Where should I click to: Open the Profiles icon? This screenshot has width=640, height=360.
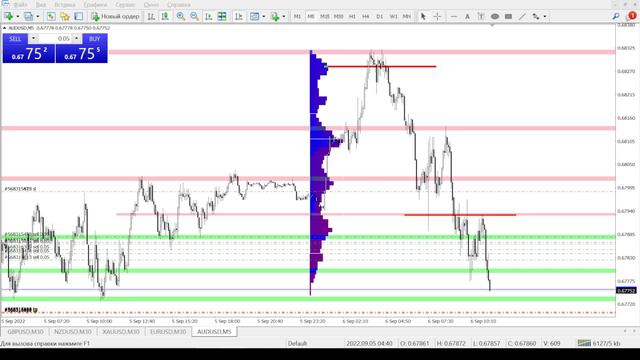coord(28,16)
